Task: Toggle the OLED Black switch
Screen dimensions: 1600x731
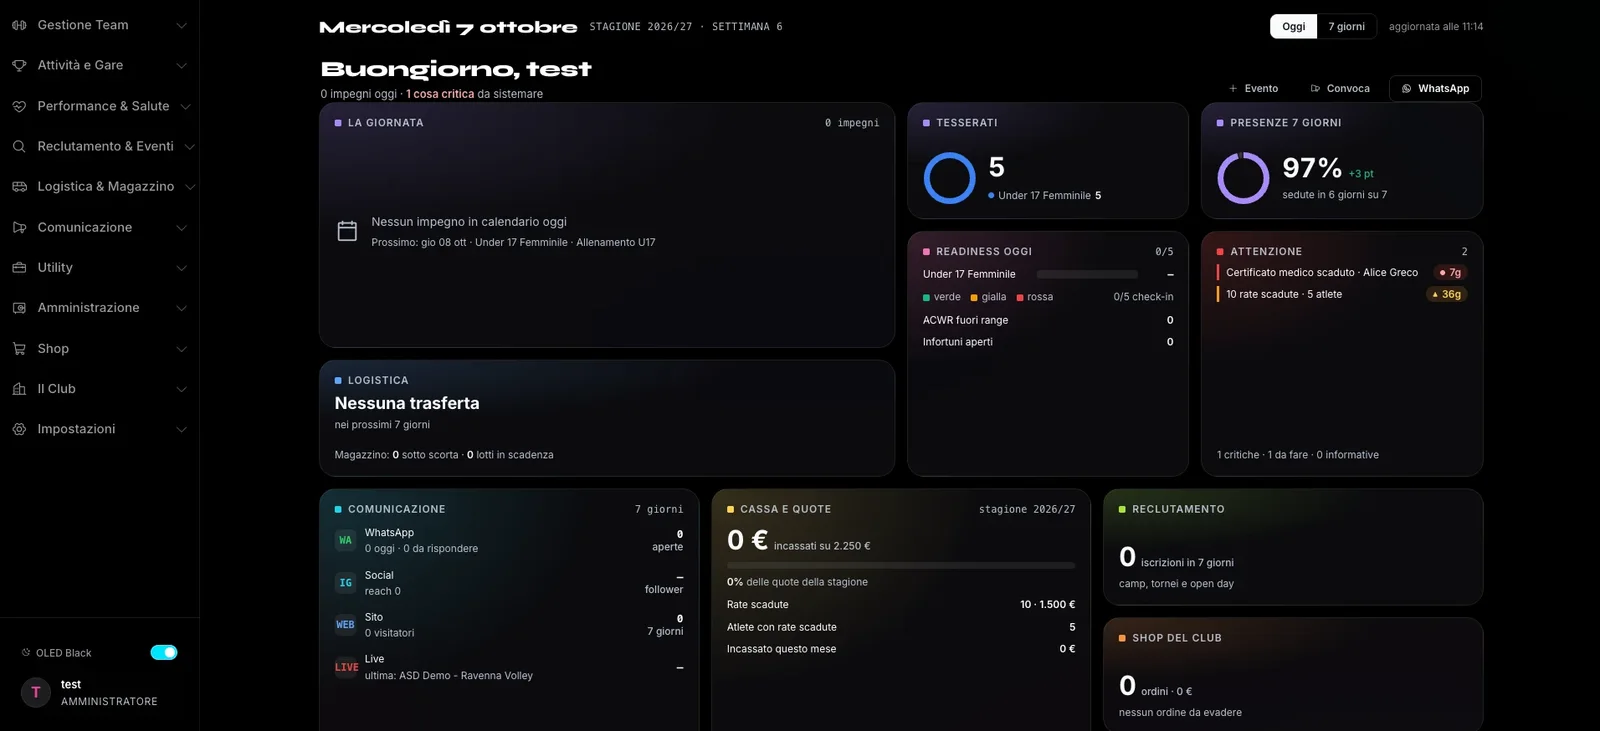Action: coord(164,652)
